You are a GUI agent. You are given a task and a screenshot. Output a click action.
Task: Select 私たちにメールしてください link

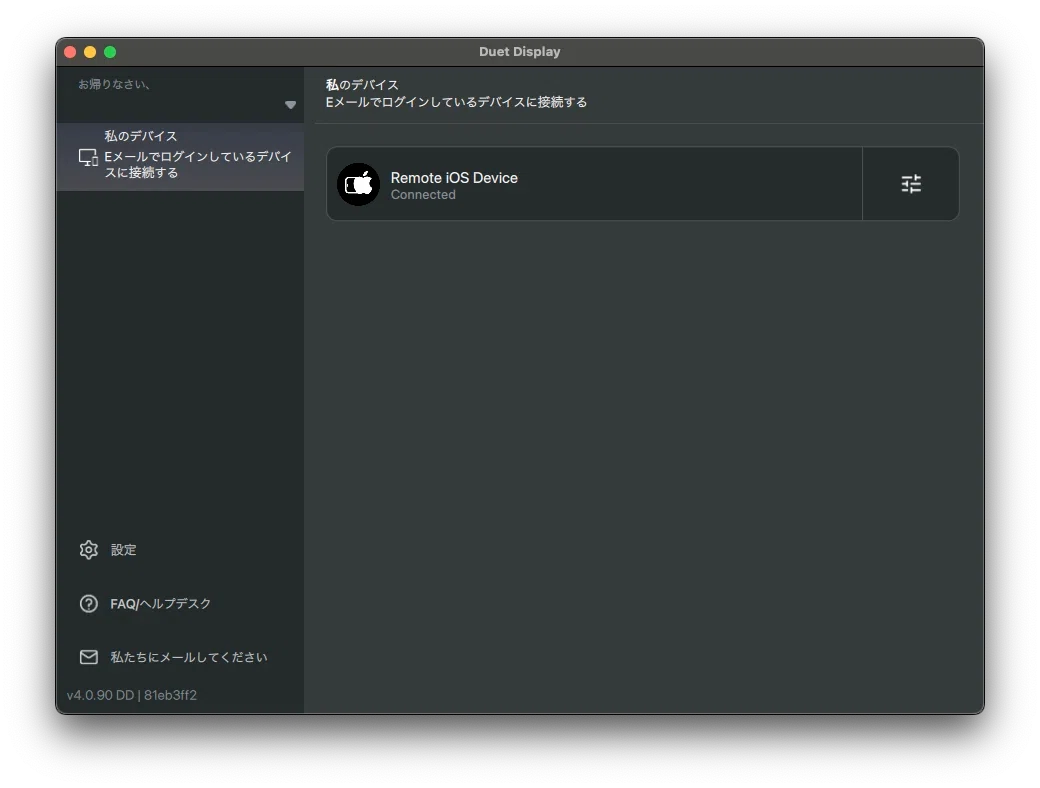189,657
